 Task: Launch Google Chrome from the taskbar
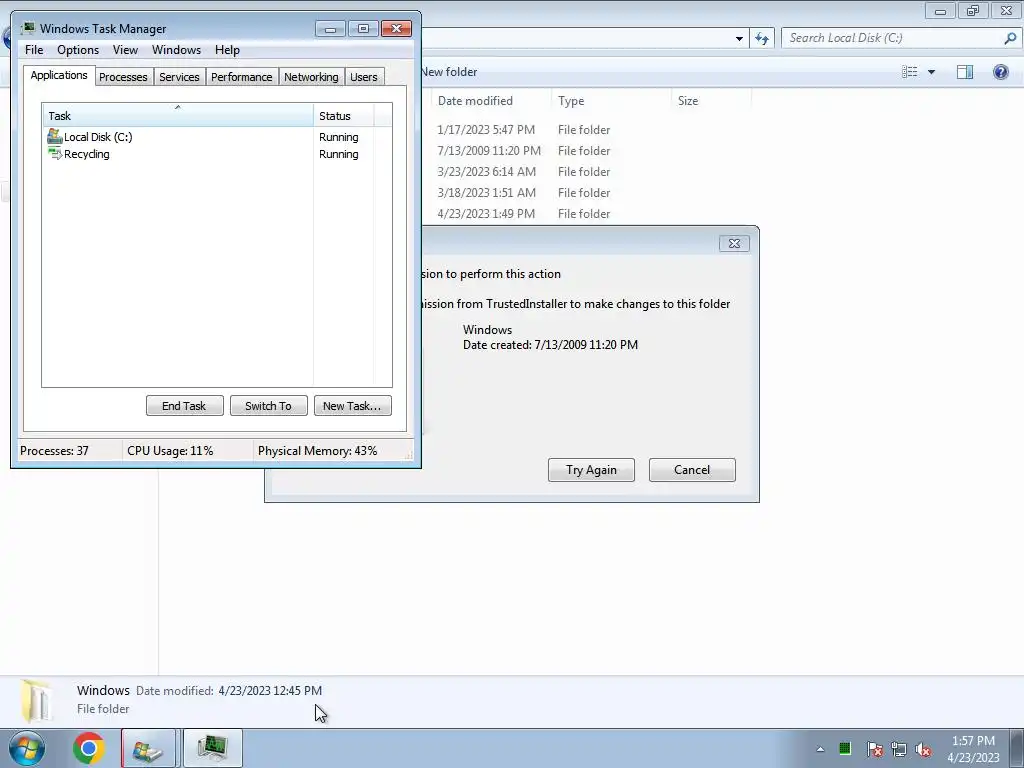[x=89, y=748]
